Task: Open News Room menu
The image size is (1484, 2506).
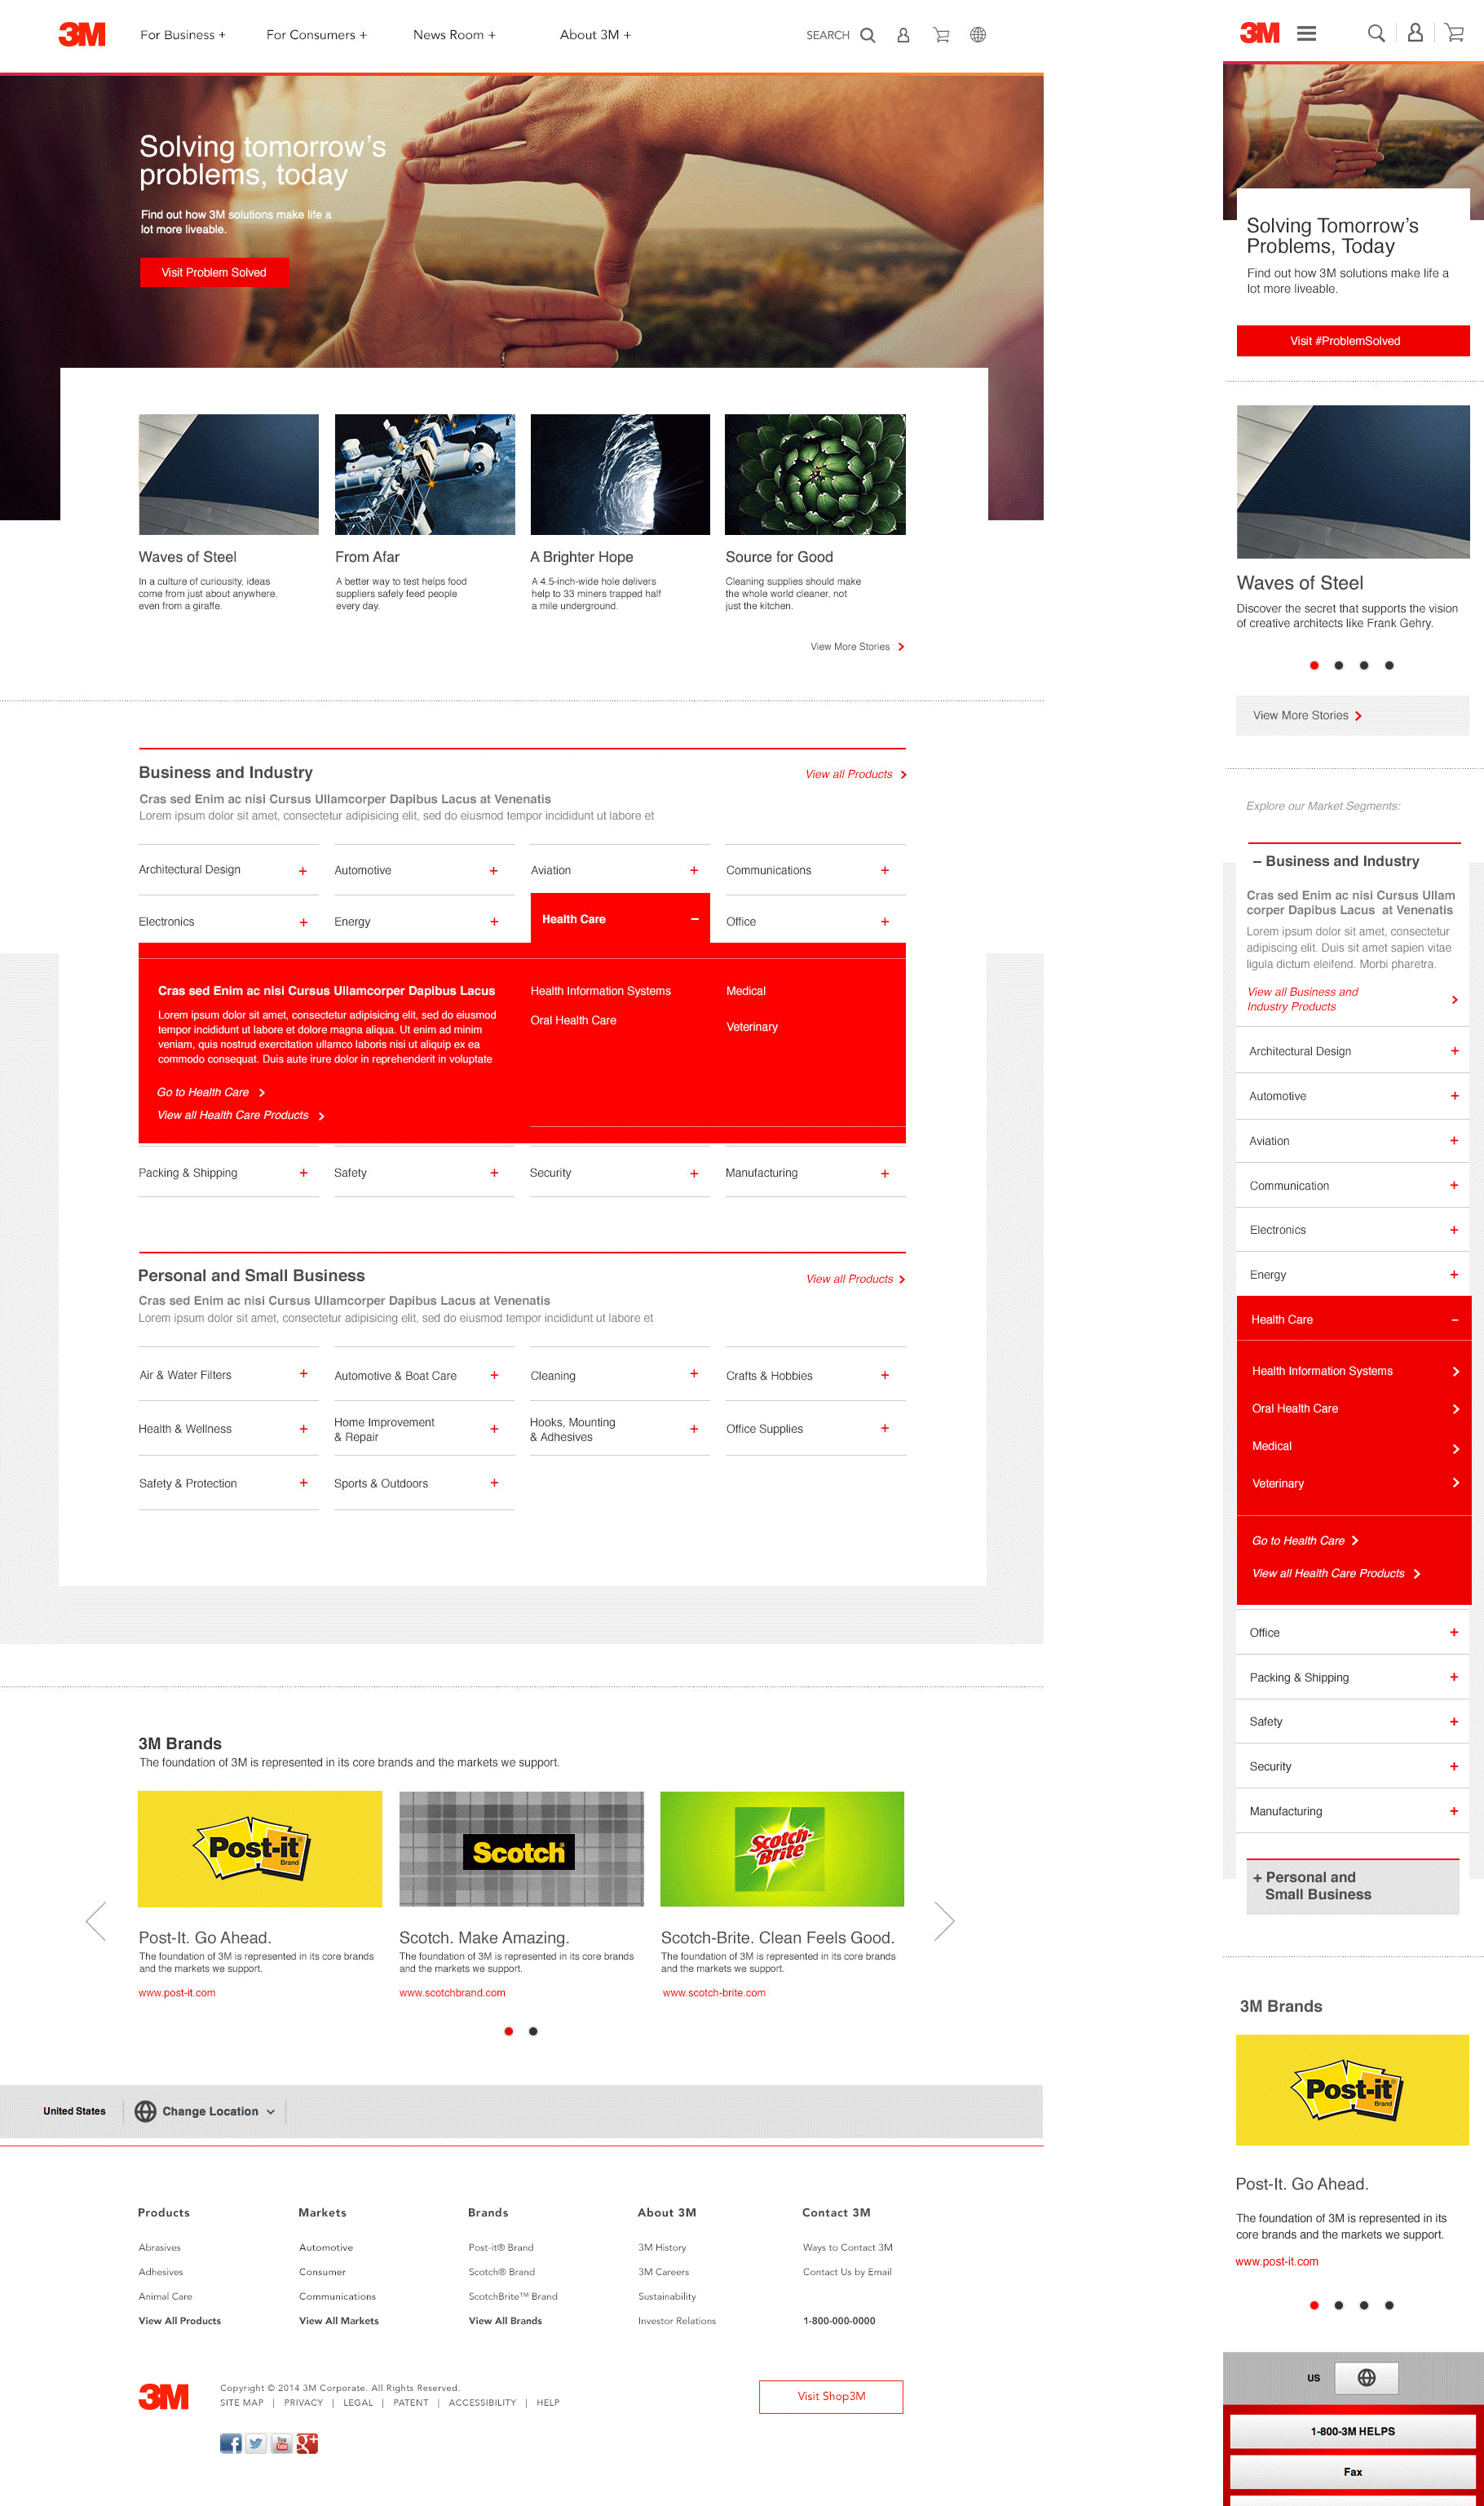Action: click(454, 35)
